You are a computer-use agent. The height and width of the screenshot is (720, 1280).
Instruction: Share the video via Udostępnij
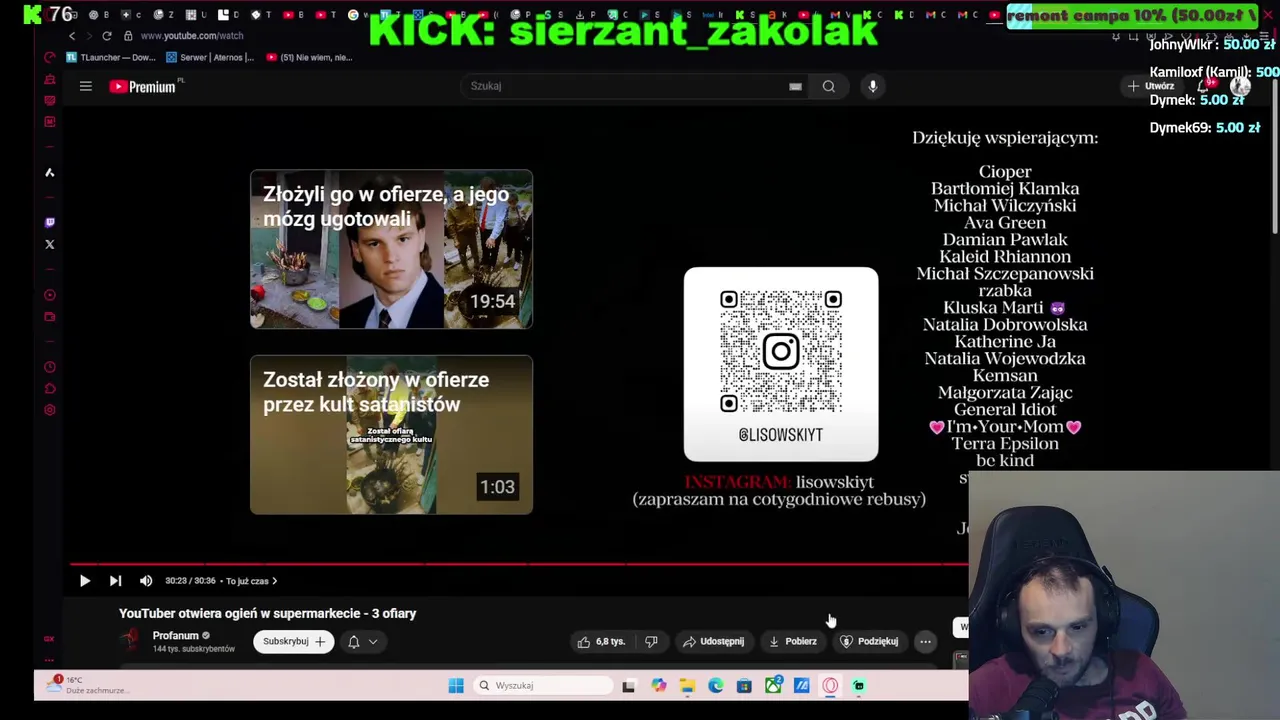(x=713, y=642)
